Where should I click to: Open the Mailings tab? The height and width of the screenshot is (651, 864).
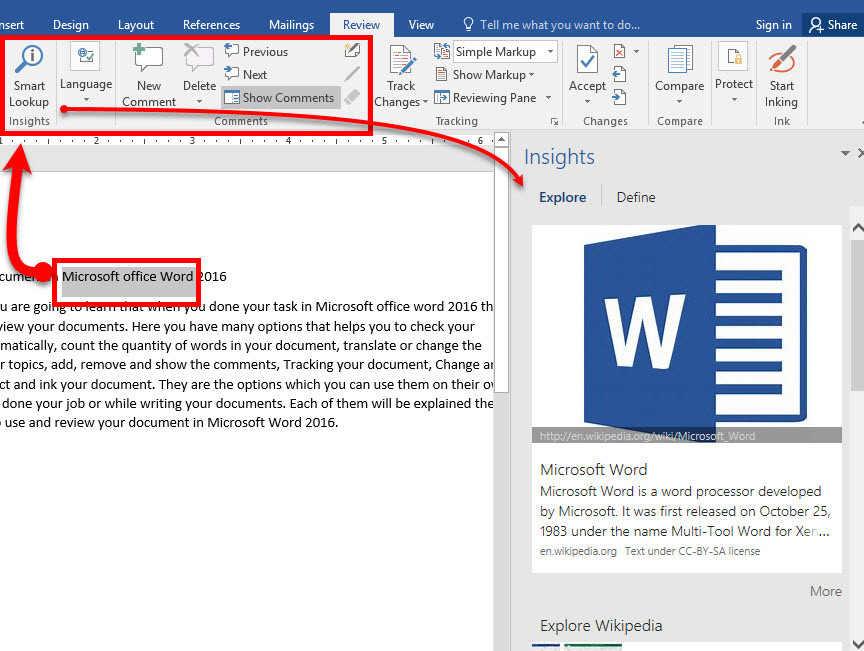pos(291,25)
